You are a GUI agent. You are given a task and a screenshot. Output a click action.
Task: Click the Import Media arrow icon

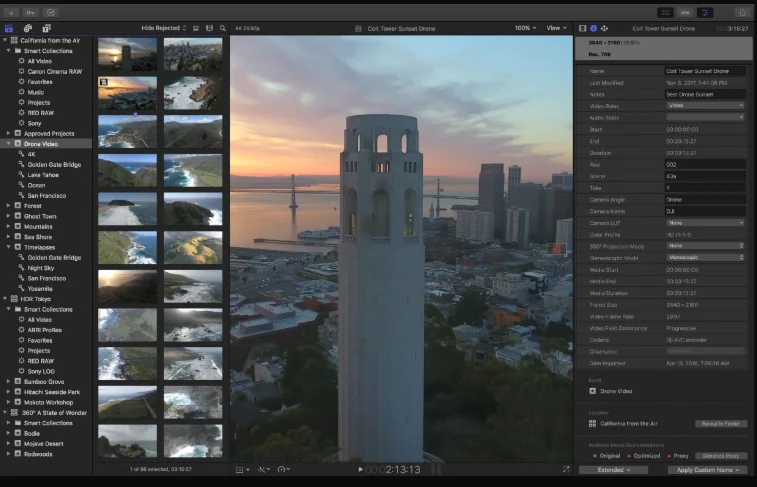click(11, 12)
